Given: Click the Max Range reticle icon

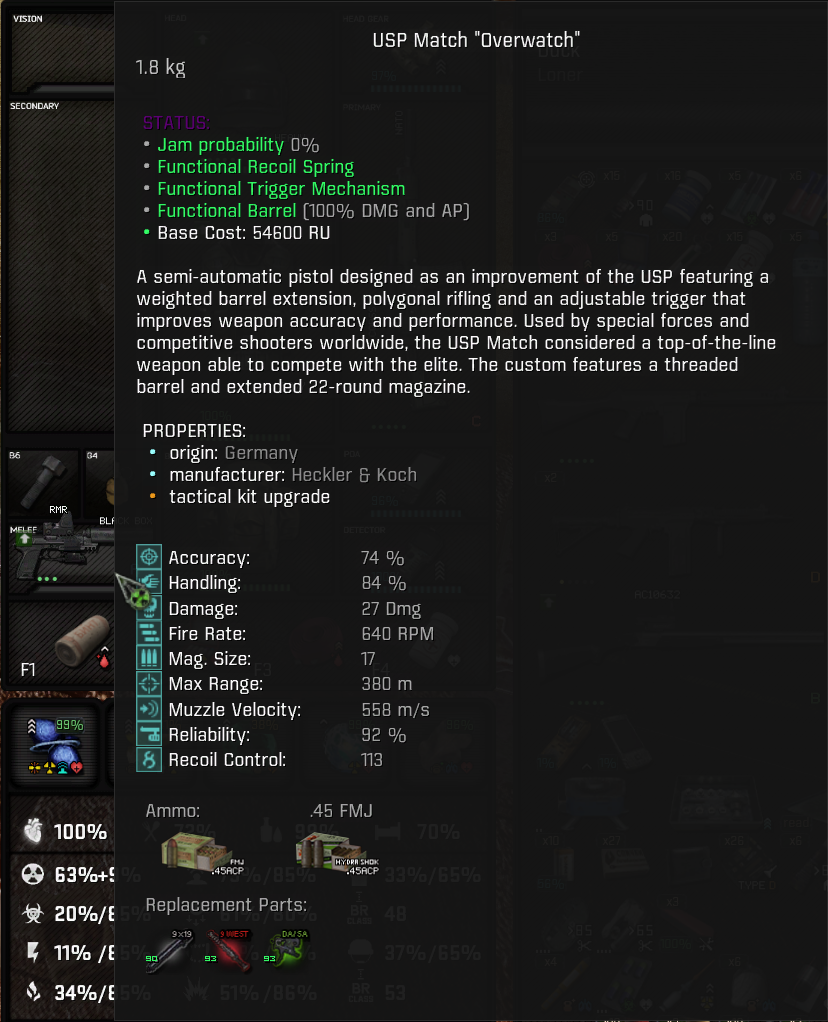Looking at the screenshot, I should click(x=149, y=684).
